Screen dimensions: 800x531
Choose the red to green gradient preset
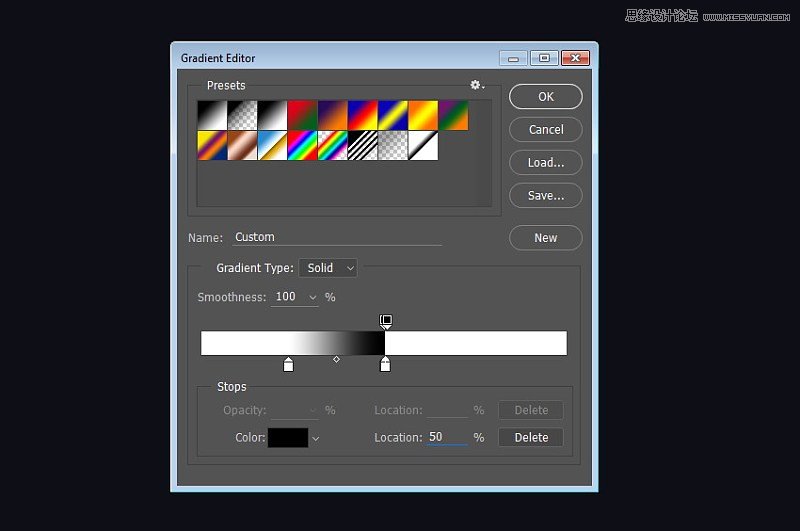[303, 115]
